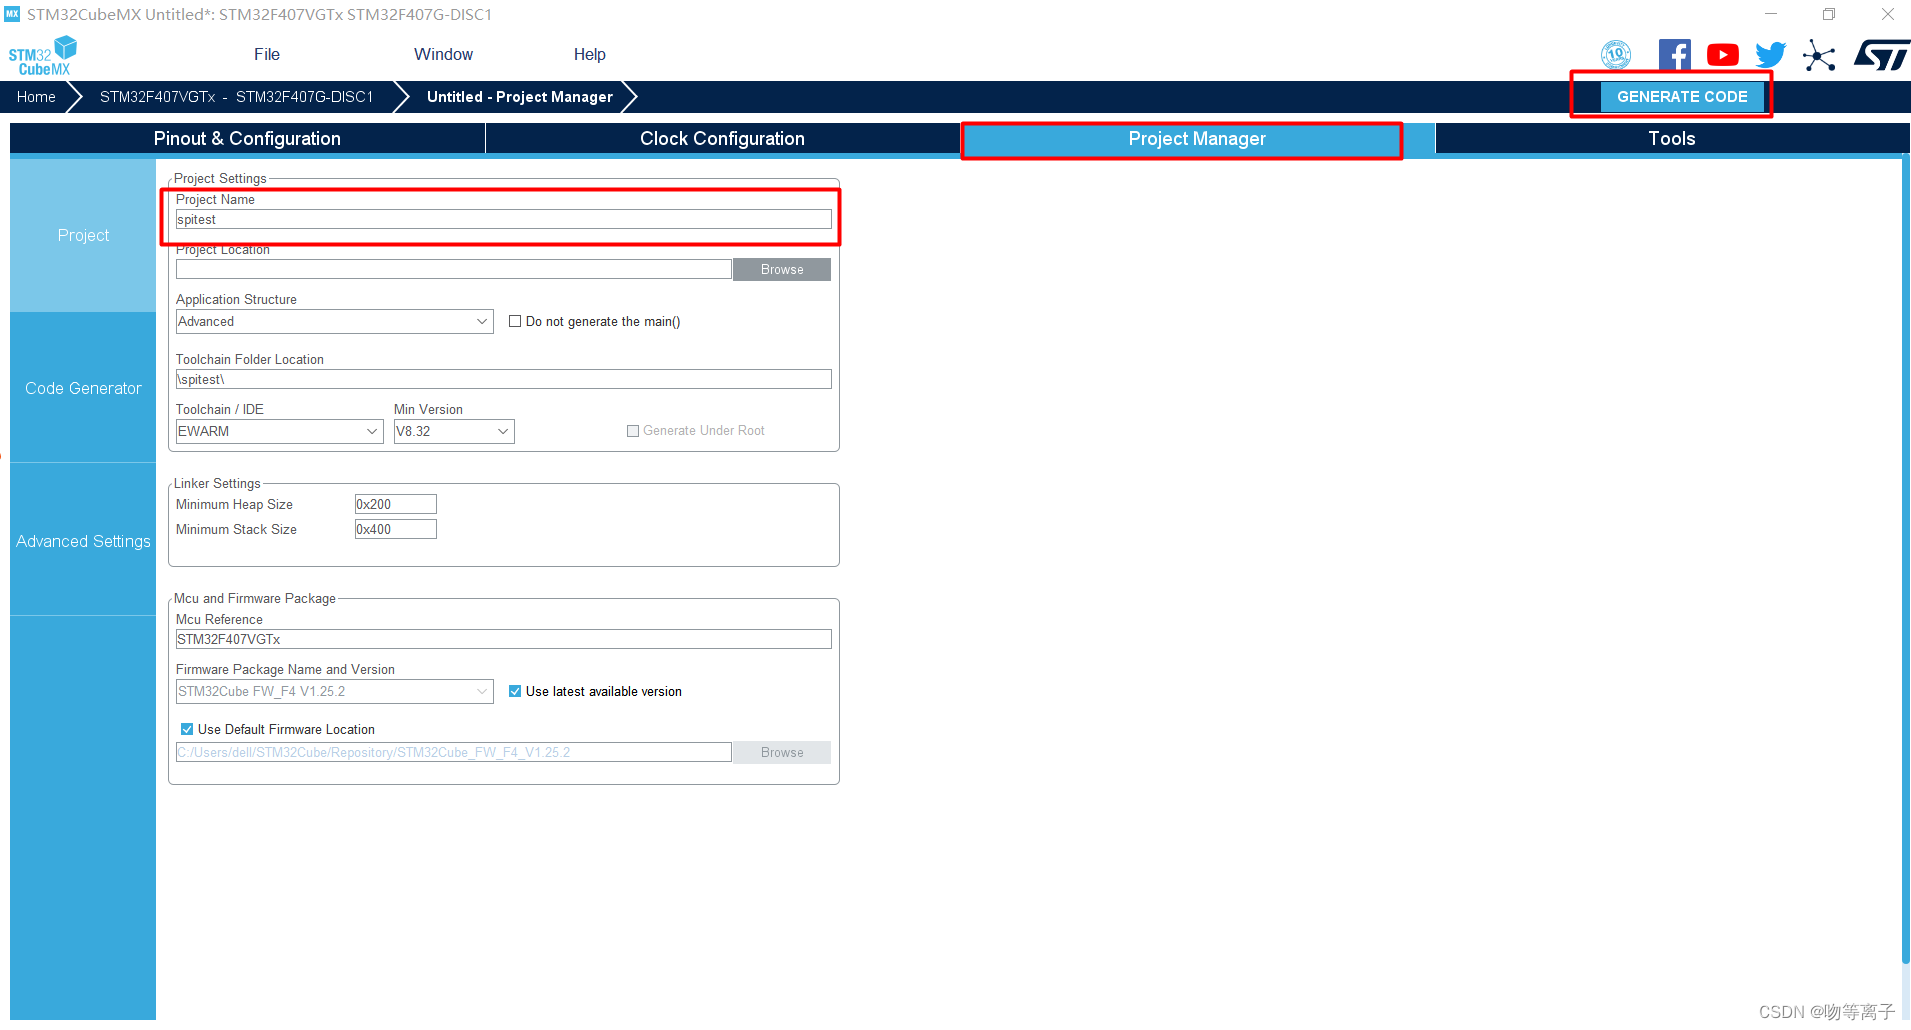Click the GENERATE CODE button
Image resolution: width=1911 pixels, height=1030 pixels.
1682,97
